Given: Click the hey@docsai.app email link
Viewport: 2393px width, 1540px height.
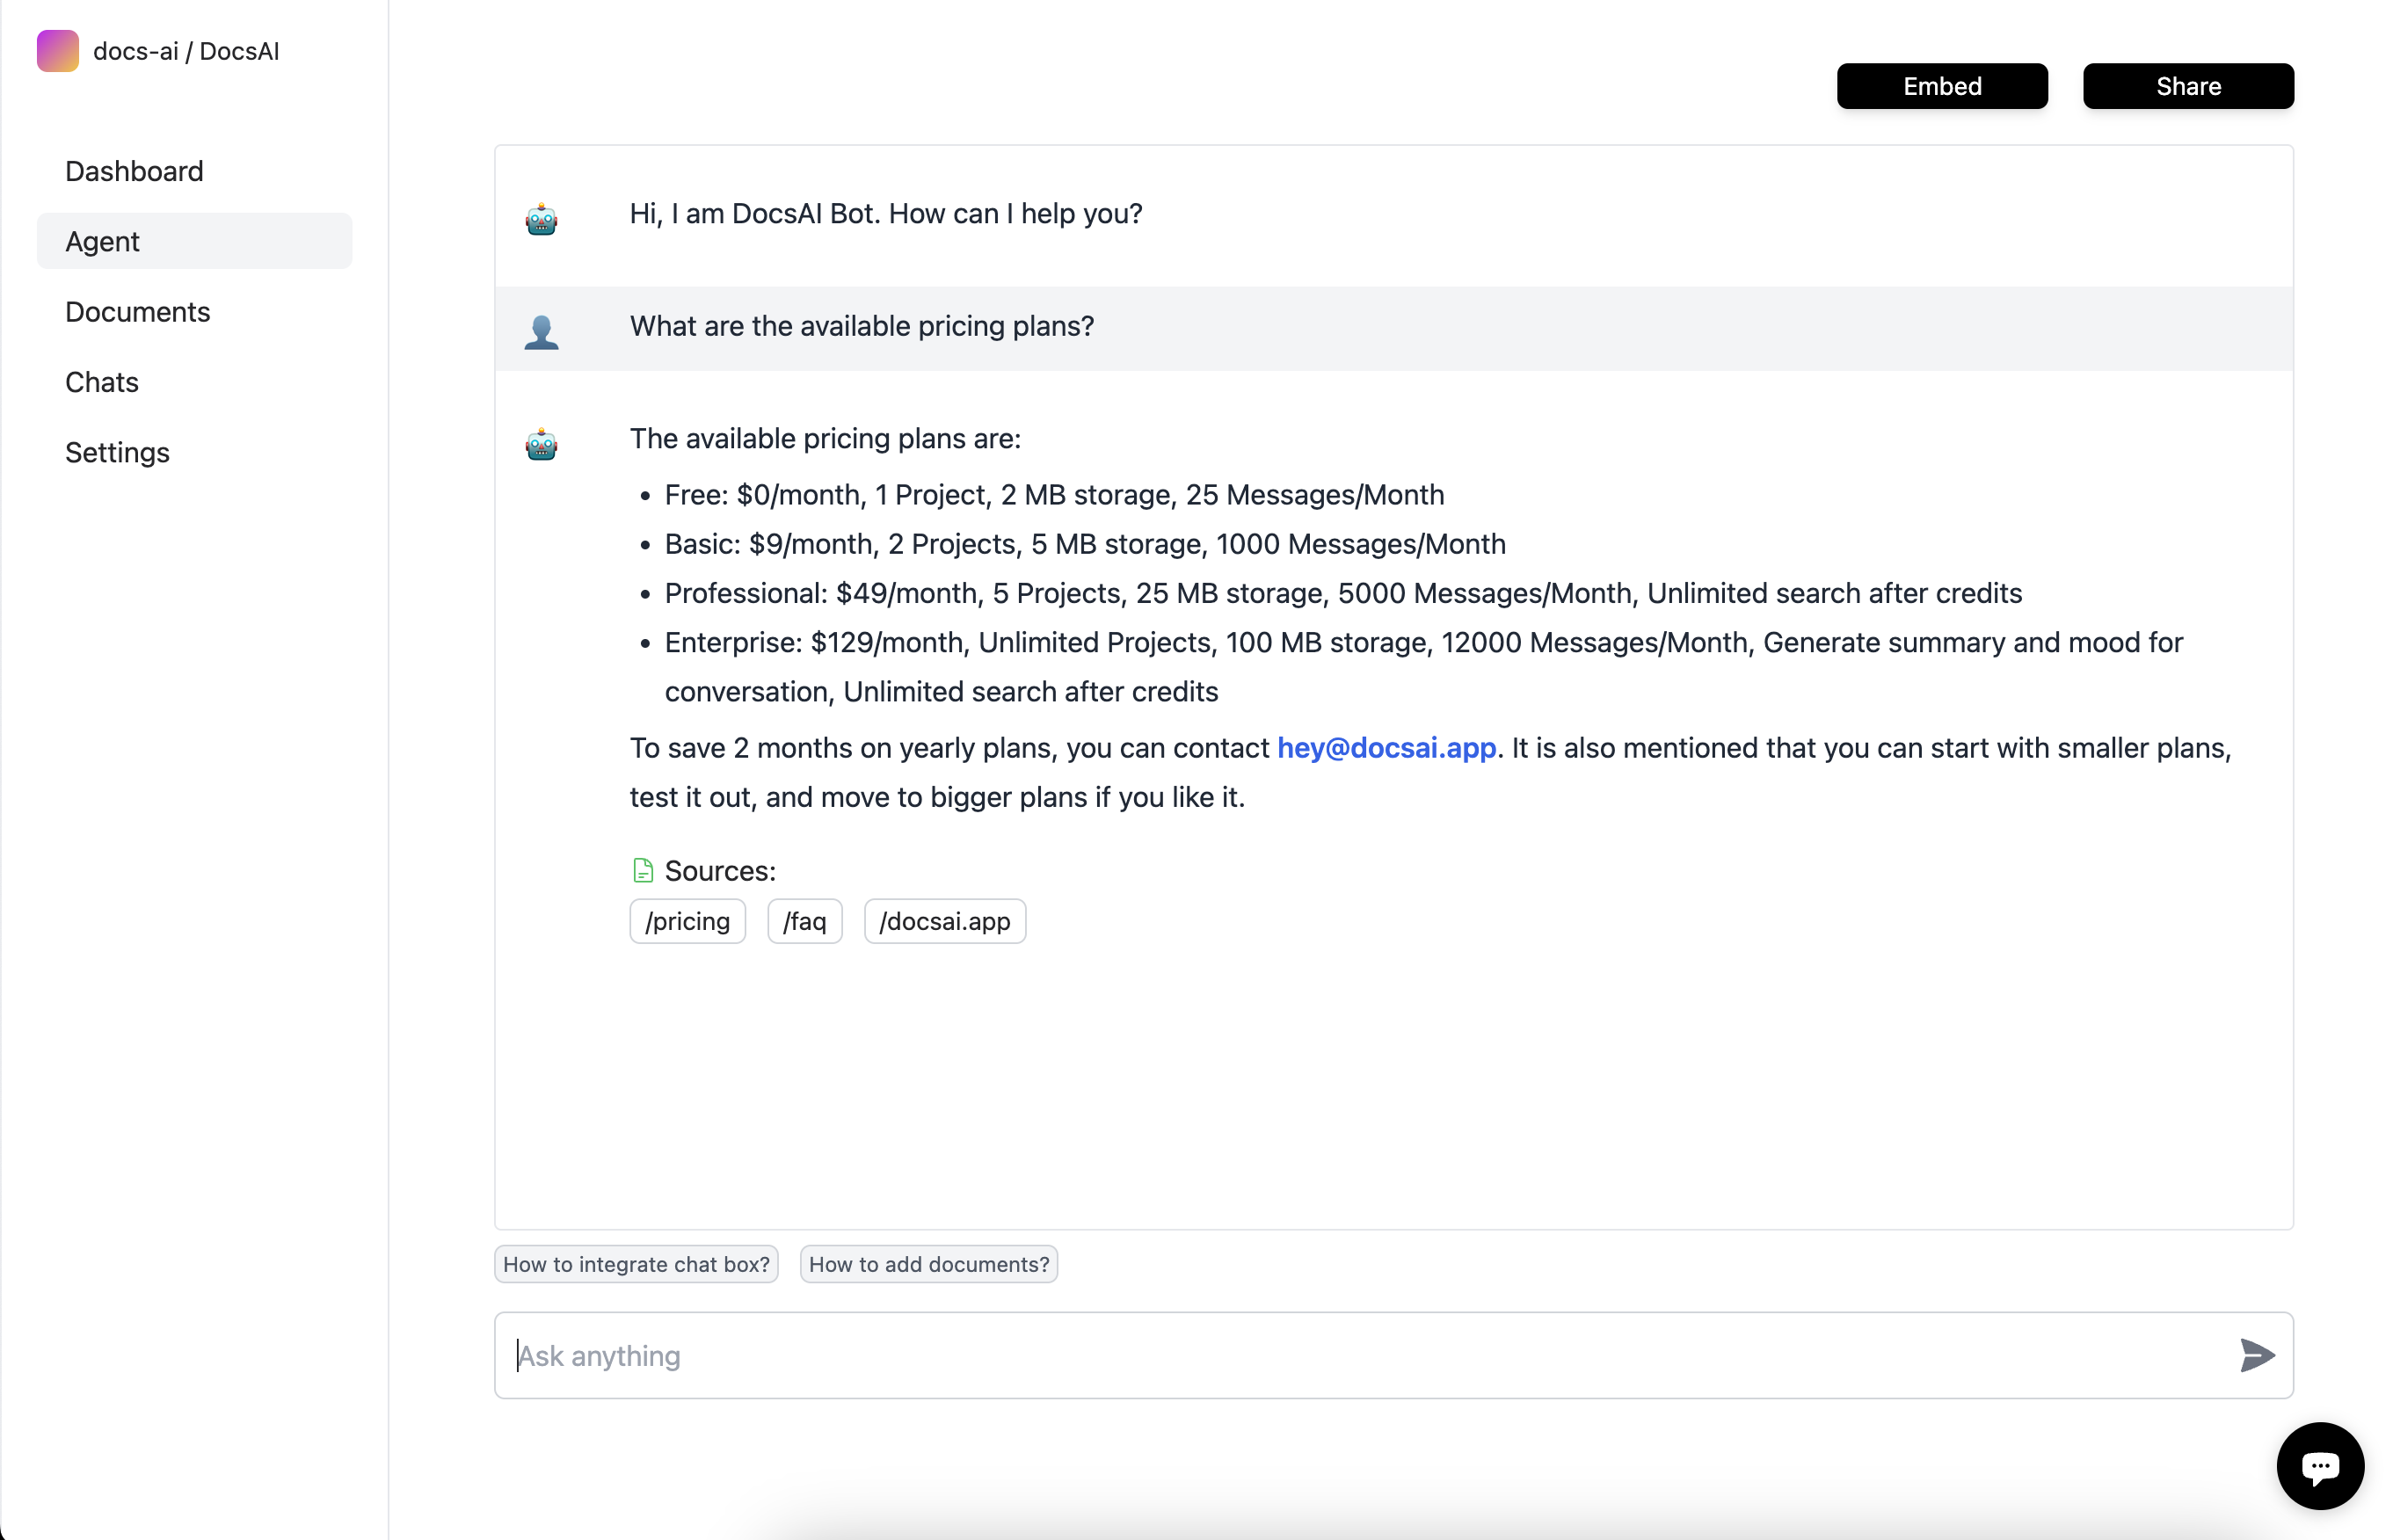Looking at the screenshot, I should point(1385,748).
